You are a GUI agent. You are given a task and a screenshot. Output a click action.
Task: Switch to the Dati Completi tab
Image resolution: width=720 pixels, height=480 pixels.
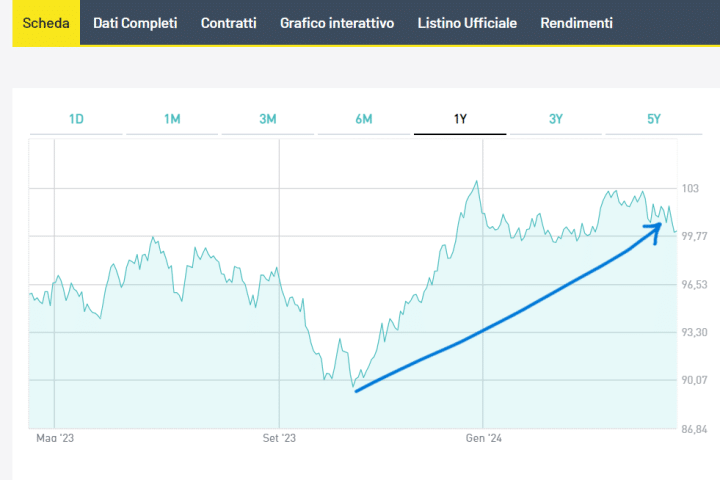(135, 23)
